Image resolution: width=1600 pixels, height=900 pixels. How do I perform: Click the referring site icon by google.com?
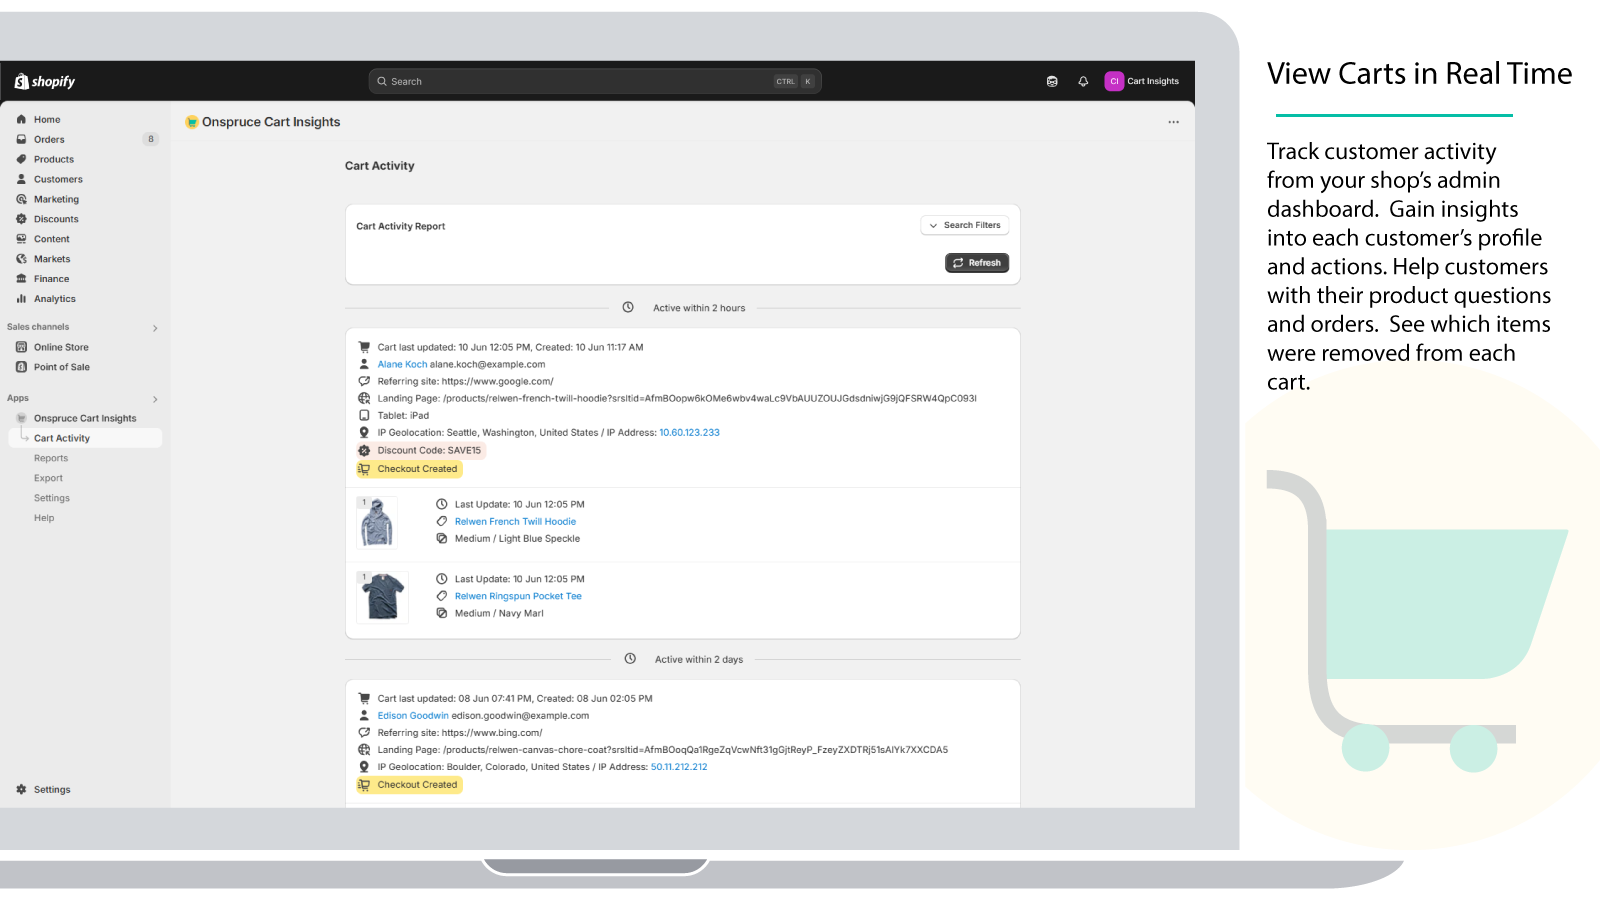(x=364, y=381)
